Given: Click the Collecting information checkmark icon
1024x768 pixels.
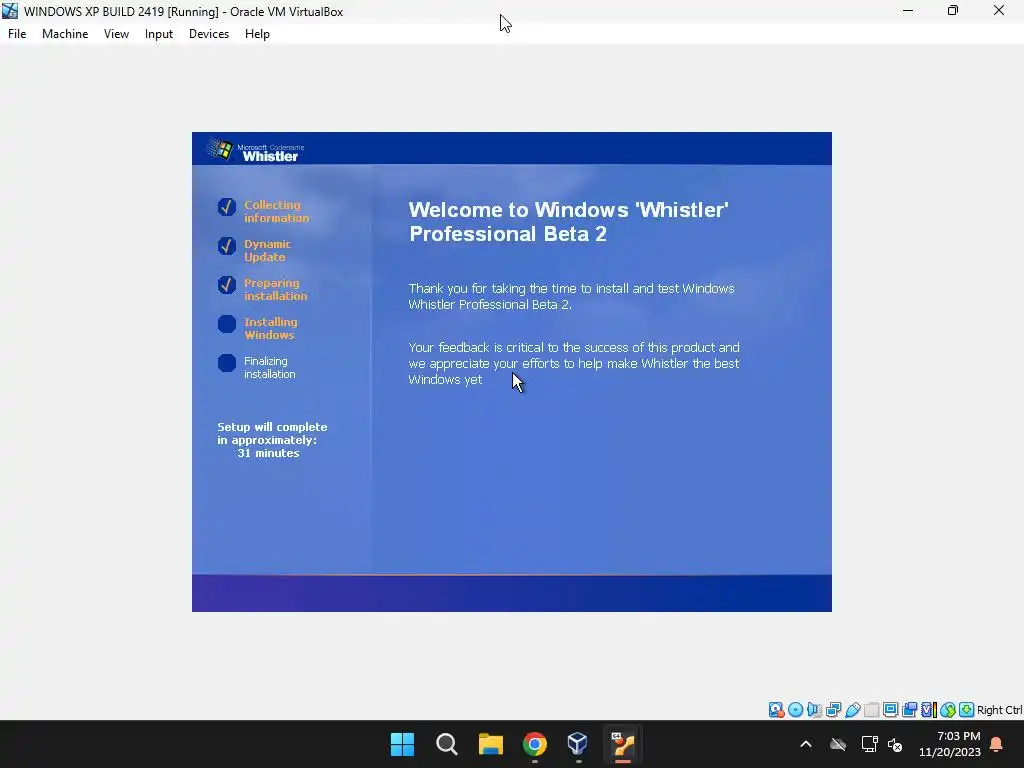Looking at the screenshot, I should 227,207.
